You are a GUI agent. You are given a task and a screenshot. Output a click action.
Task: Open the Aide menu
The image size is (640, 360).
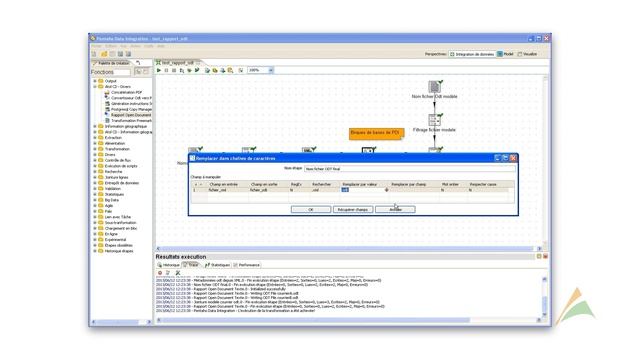click(161, 46)
